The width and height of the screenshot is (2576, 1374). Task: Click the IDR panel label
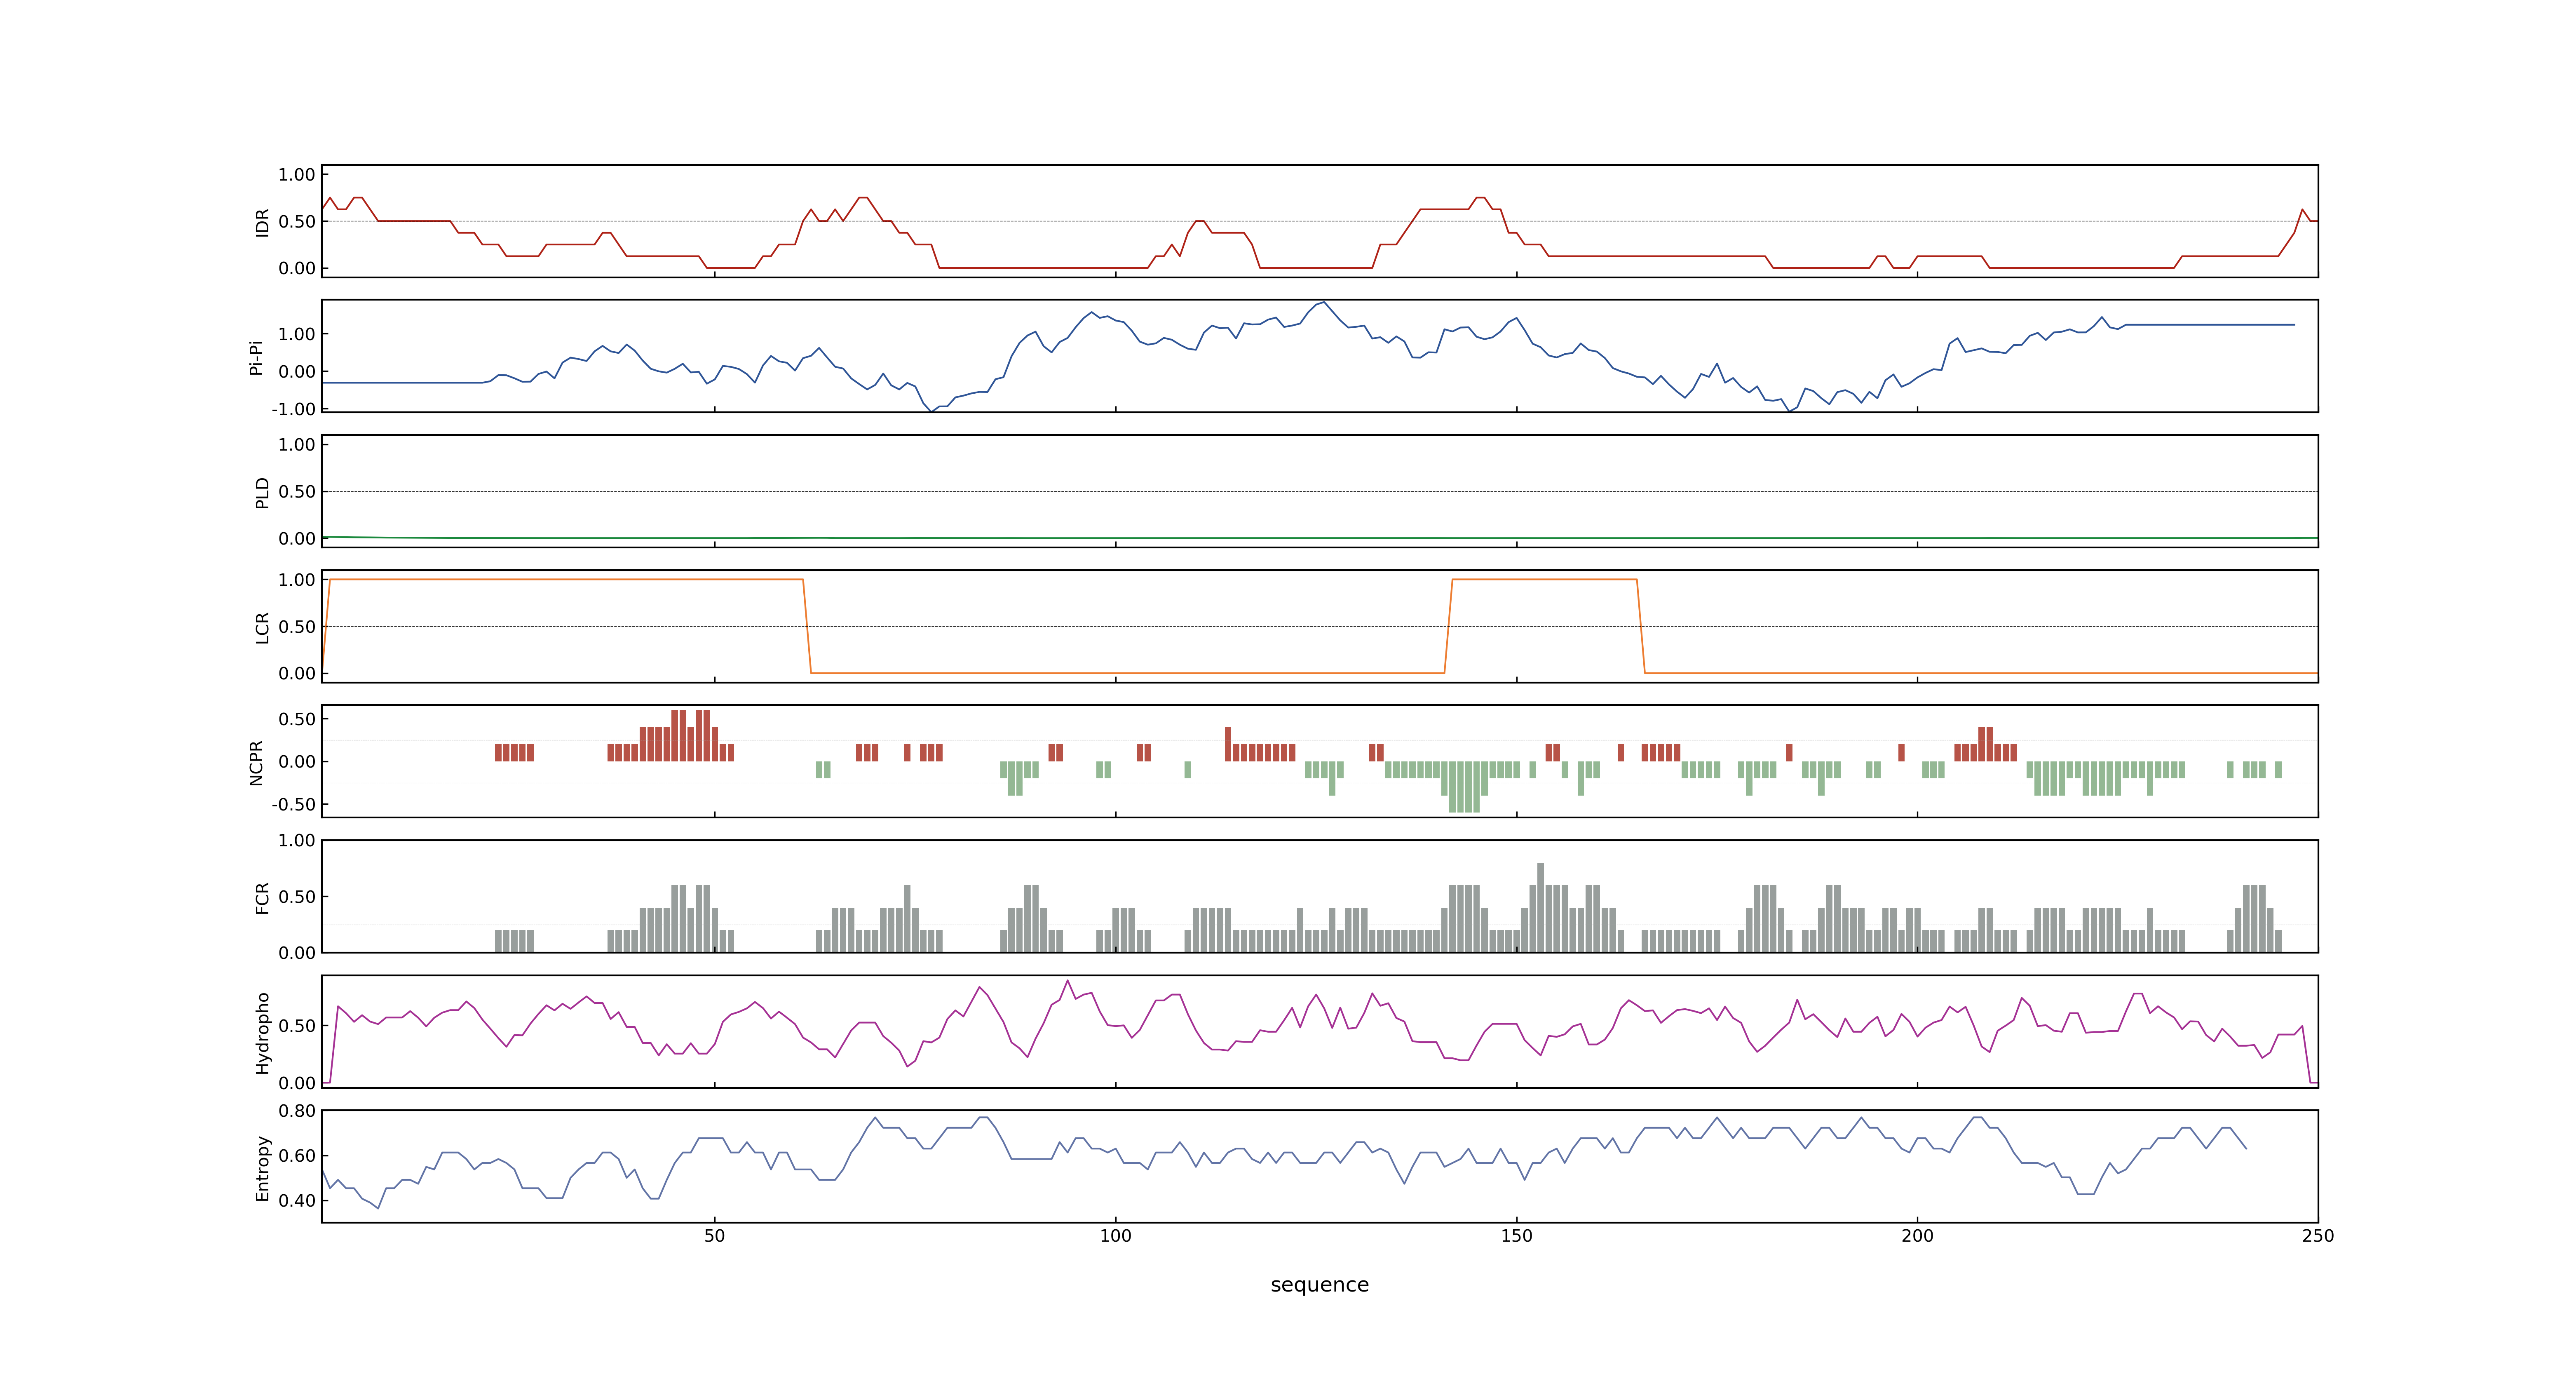[x=262, y=222]
